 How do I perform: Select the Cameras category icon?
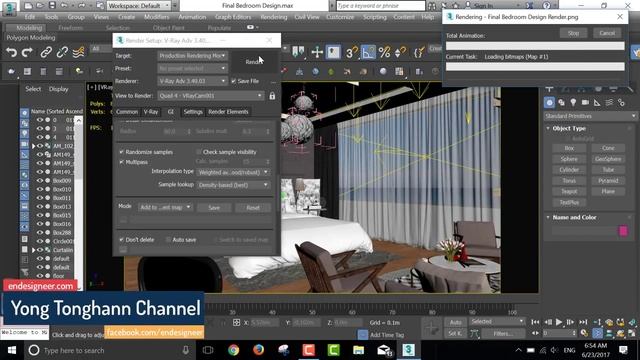pyautogui.click(x=585, y=102)
